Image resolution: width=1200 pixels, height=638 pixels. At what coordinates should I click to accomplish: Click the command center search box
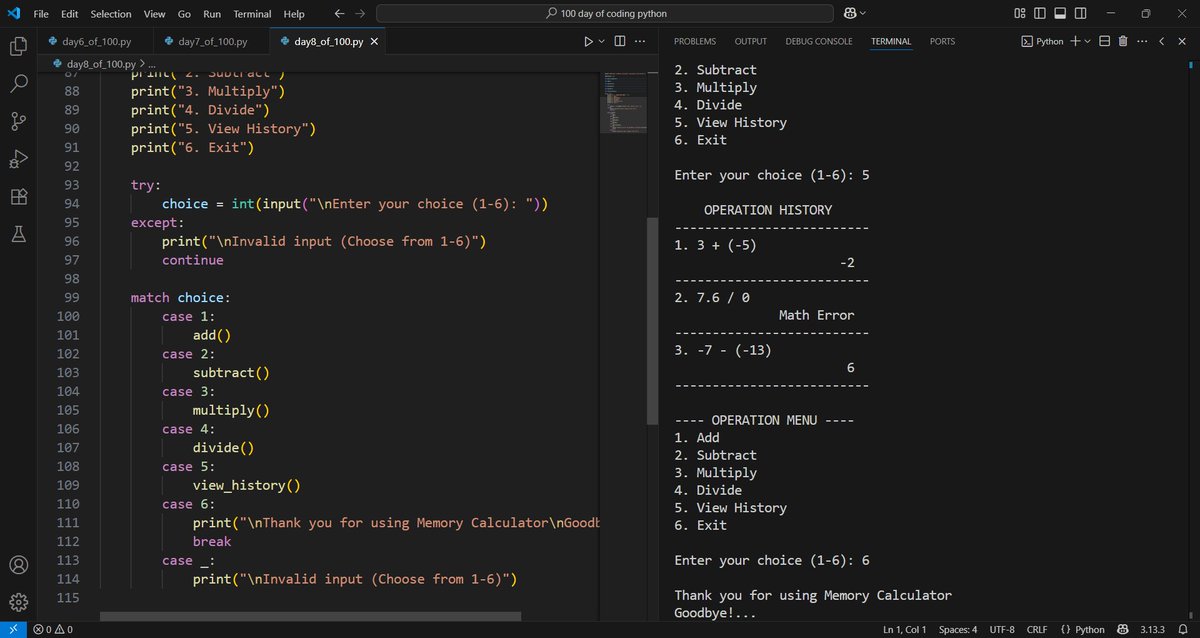pyautogui.click(x=605, y=13)
